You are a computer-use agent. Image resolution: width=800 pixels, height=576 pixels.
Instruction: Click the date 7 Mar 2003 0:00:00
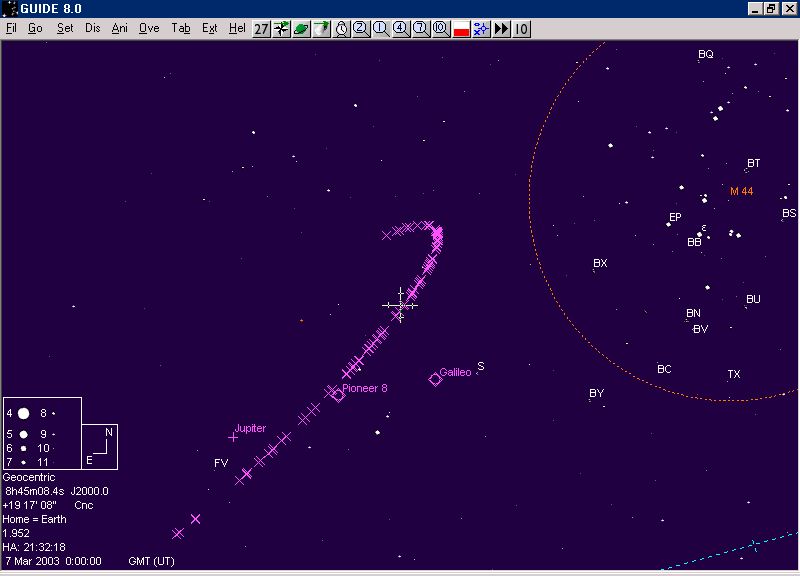tap(53, 561)
